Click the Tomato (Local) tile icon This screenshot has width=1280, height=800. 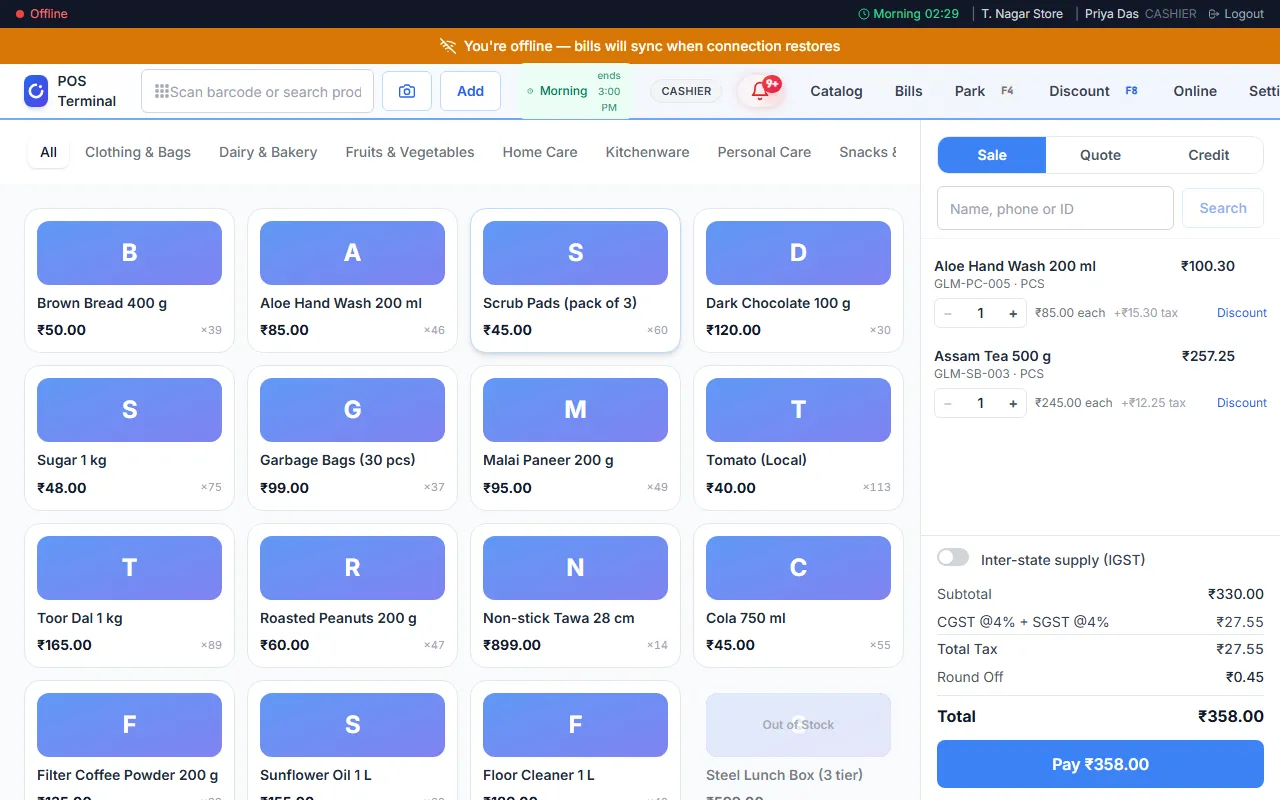tap(798, 410)
